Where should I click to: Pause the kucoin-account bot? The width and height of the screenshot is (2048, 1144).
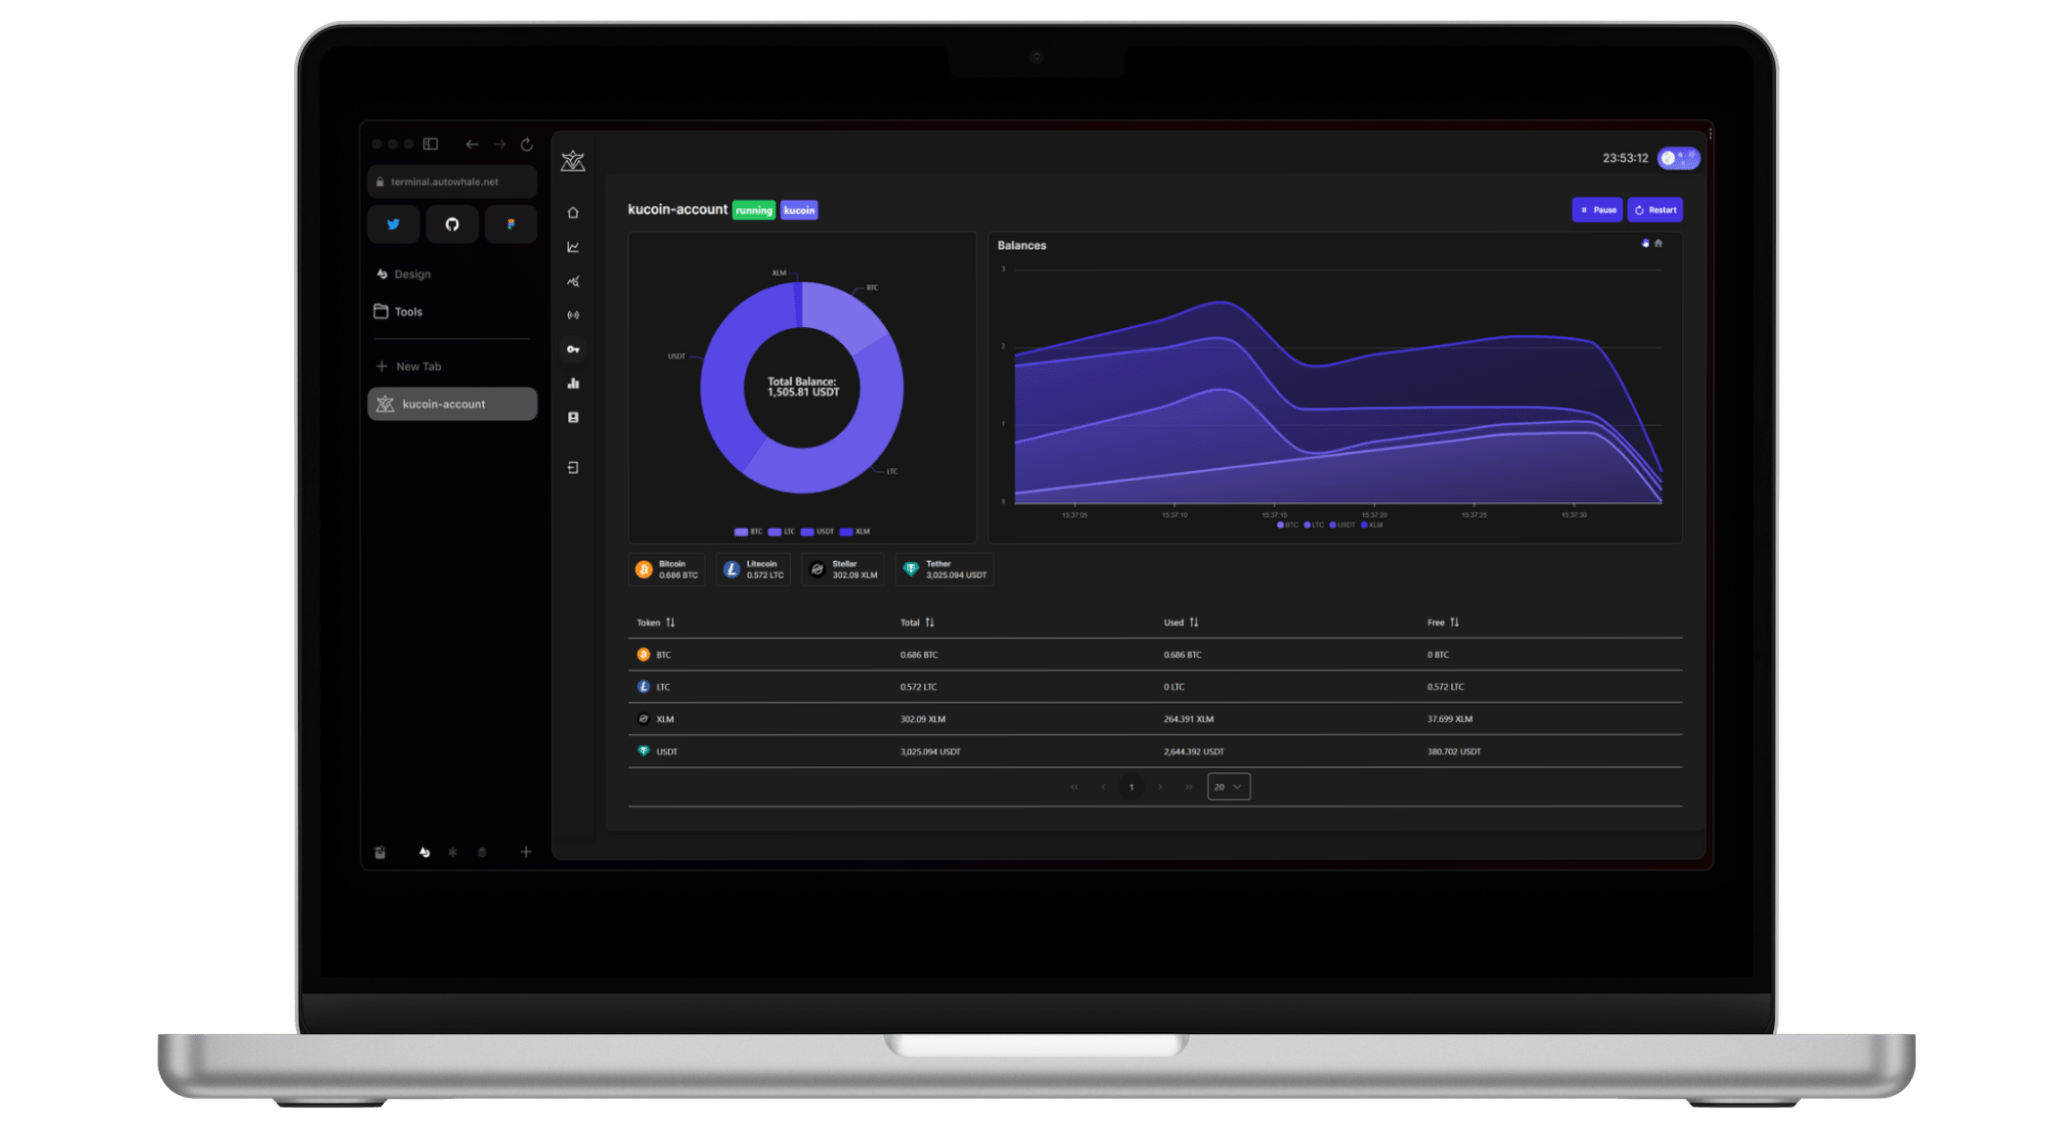1597,210
